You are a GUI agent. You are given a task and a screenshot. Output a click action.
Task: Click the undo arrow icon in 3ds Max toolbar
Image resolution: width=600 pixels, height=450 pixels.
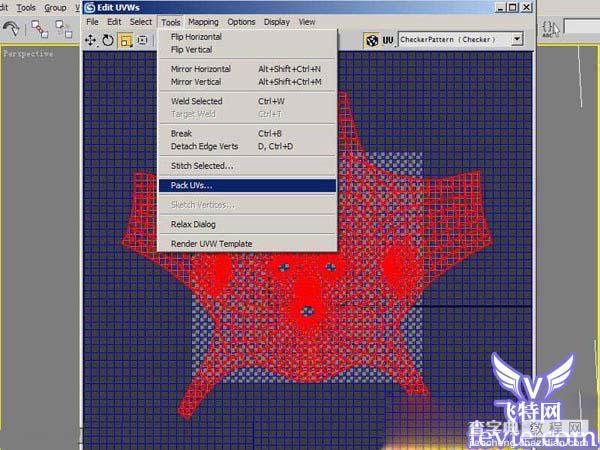(11, 29)
